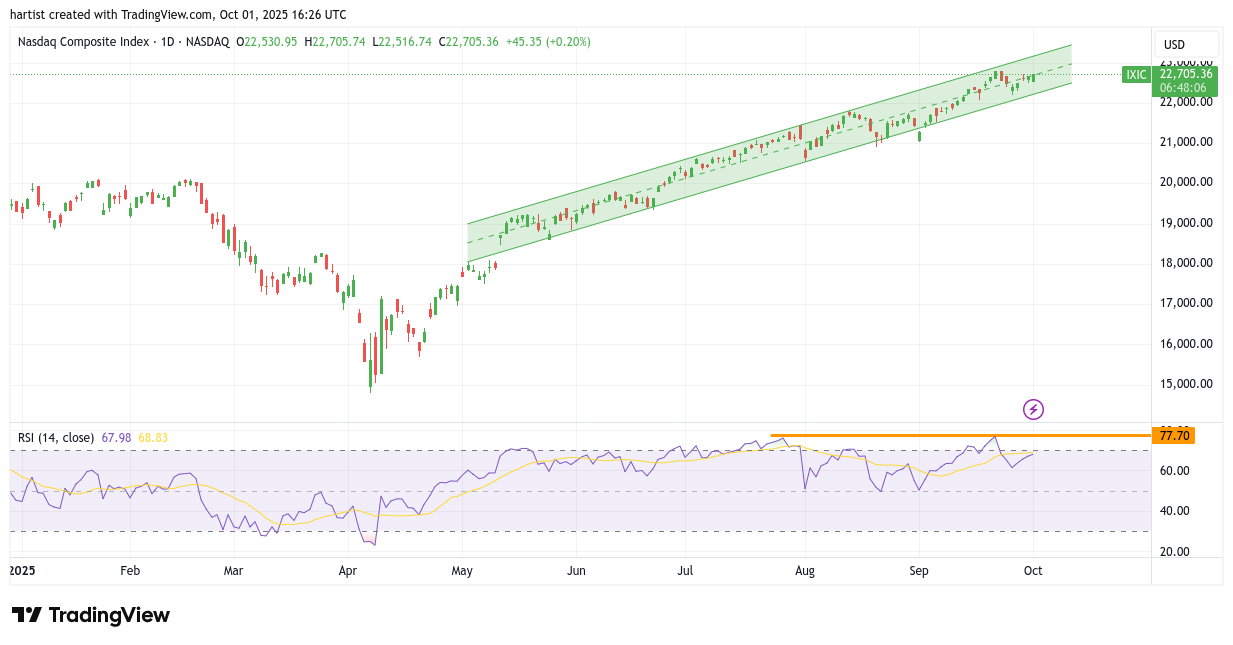
Task: Click the Oct label on the time axis
Action: [1033, 571]
